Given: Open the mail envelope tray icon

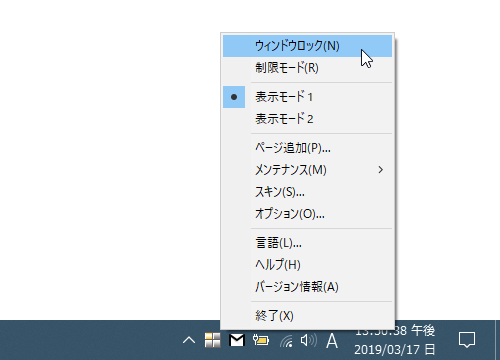Looking at the screenshot, I should (237, 340).
